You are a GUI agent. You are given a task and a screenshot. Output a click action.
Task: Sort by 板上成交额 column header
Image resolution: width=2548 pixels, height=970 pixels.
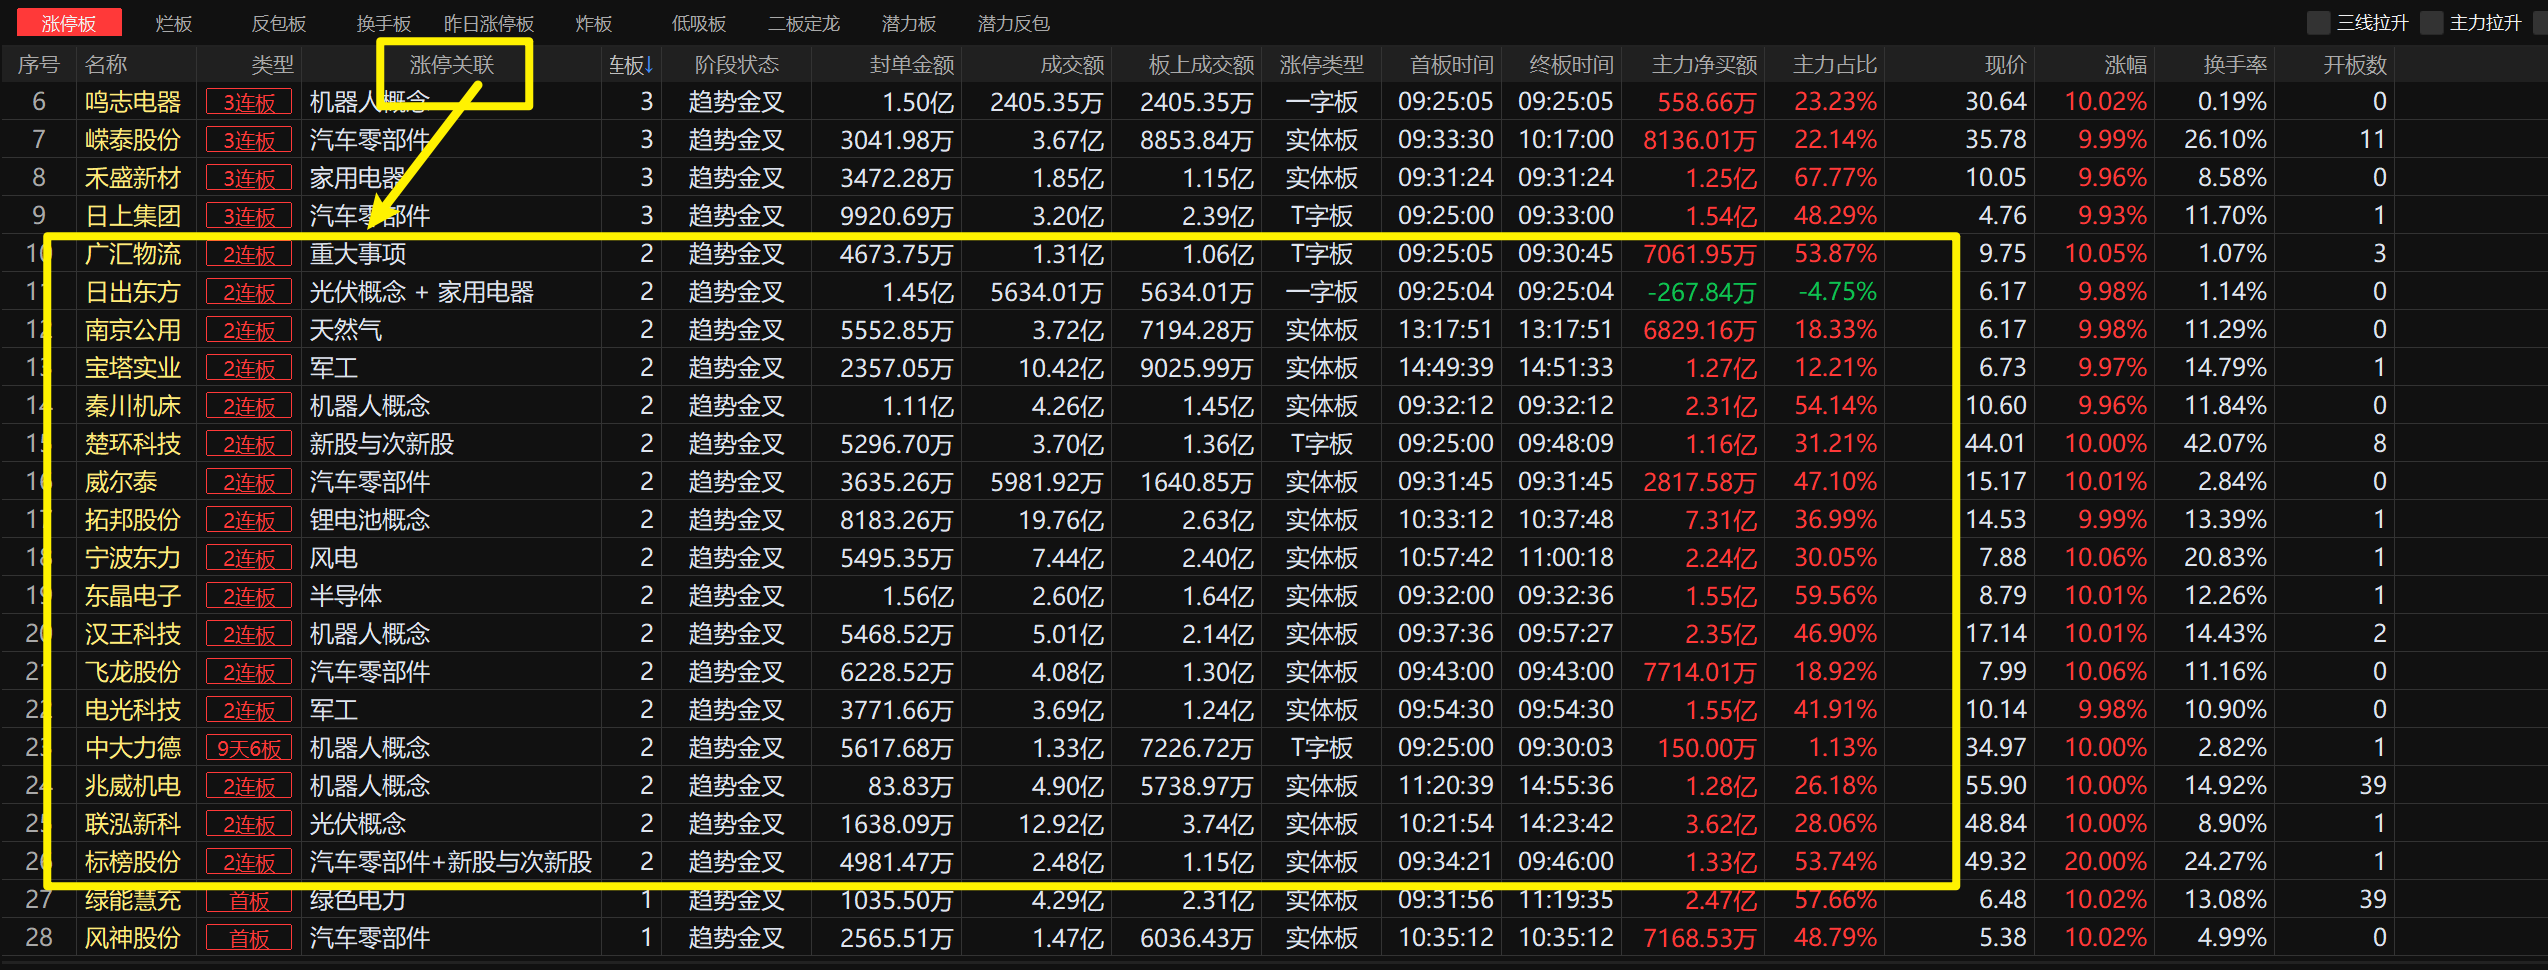1201,65
